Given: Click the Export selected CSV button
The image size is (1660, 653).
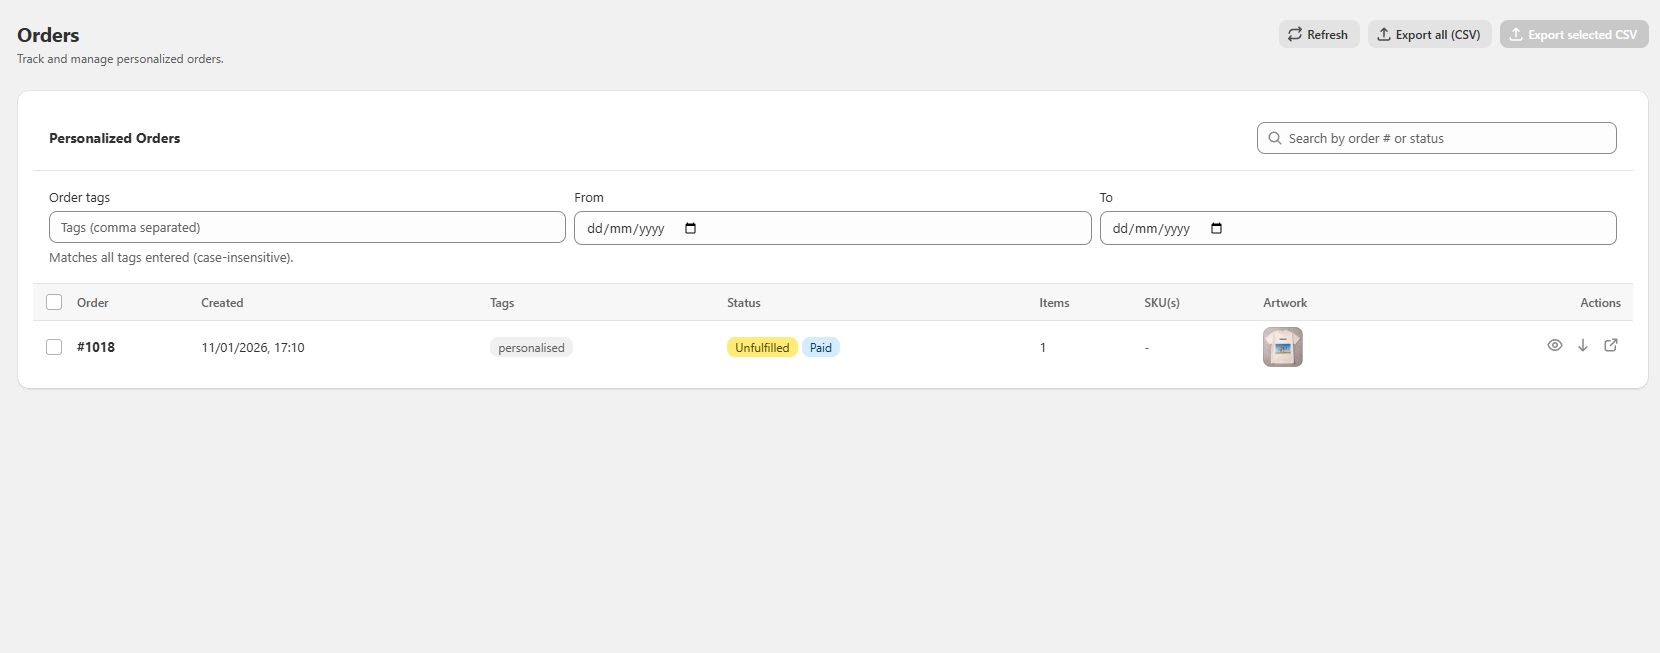Looking at the screenshot, I should point(1573,34).
